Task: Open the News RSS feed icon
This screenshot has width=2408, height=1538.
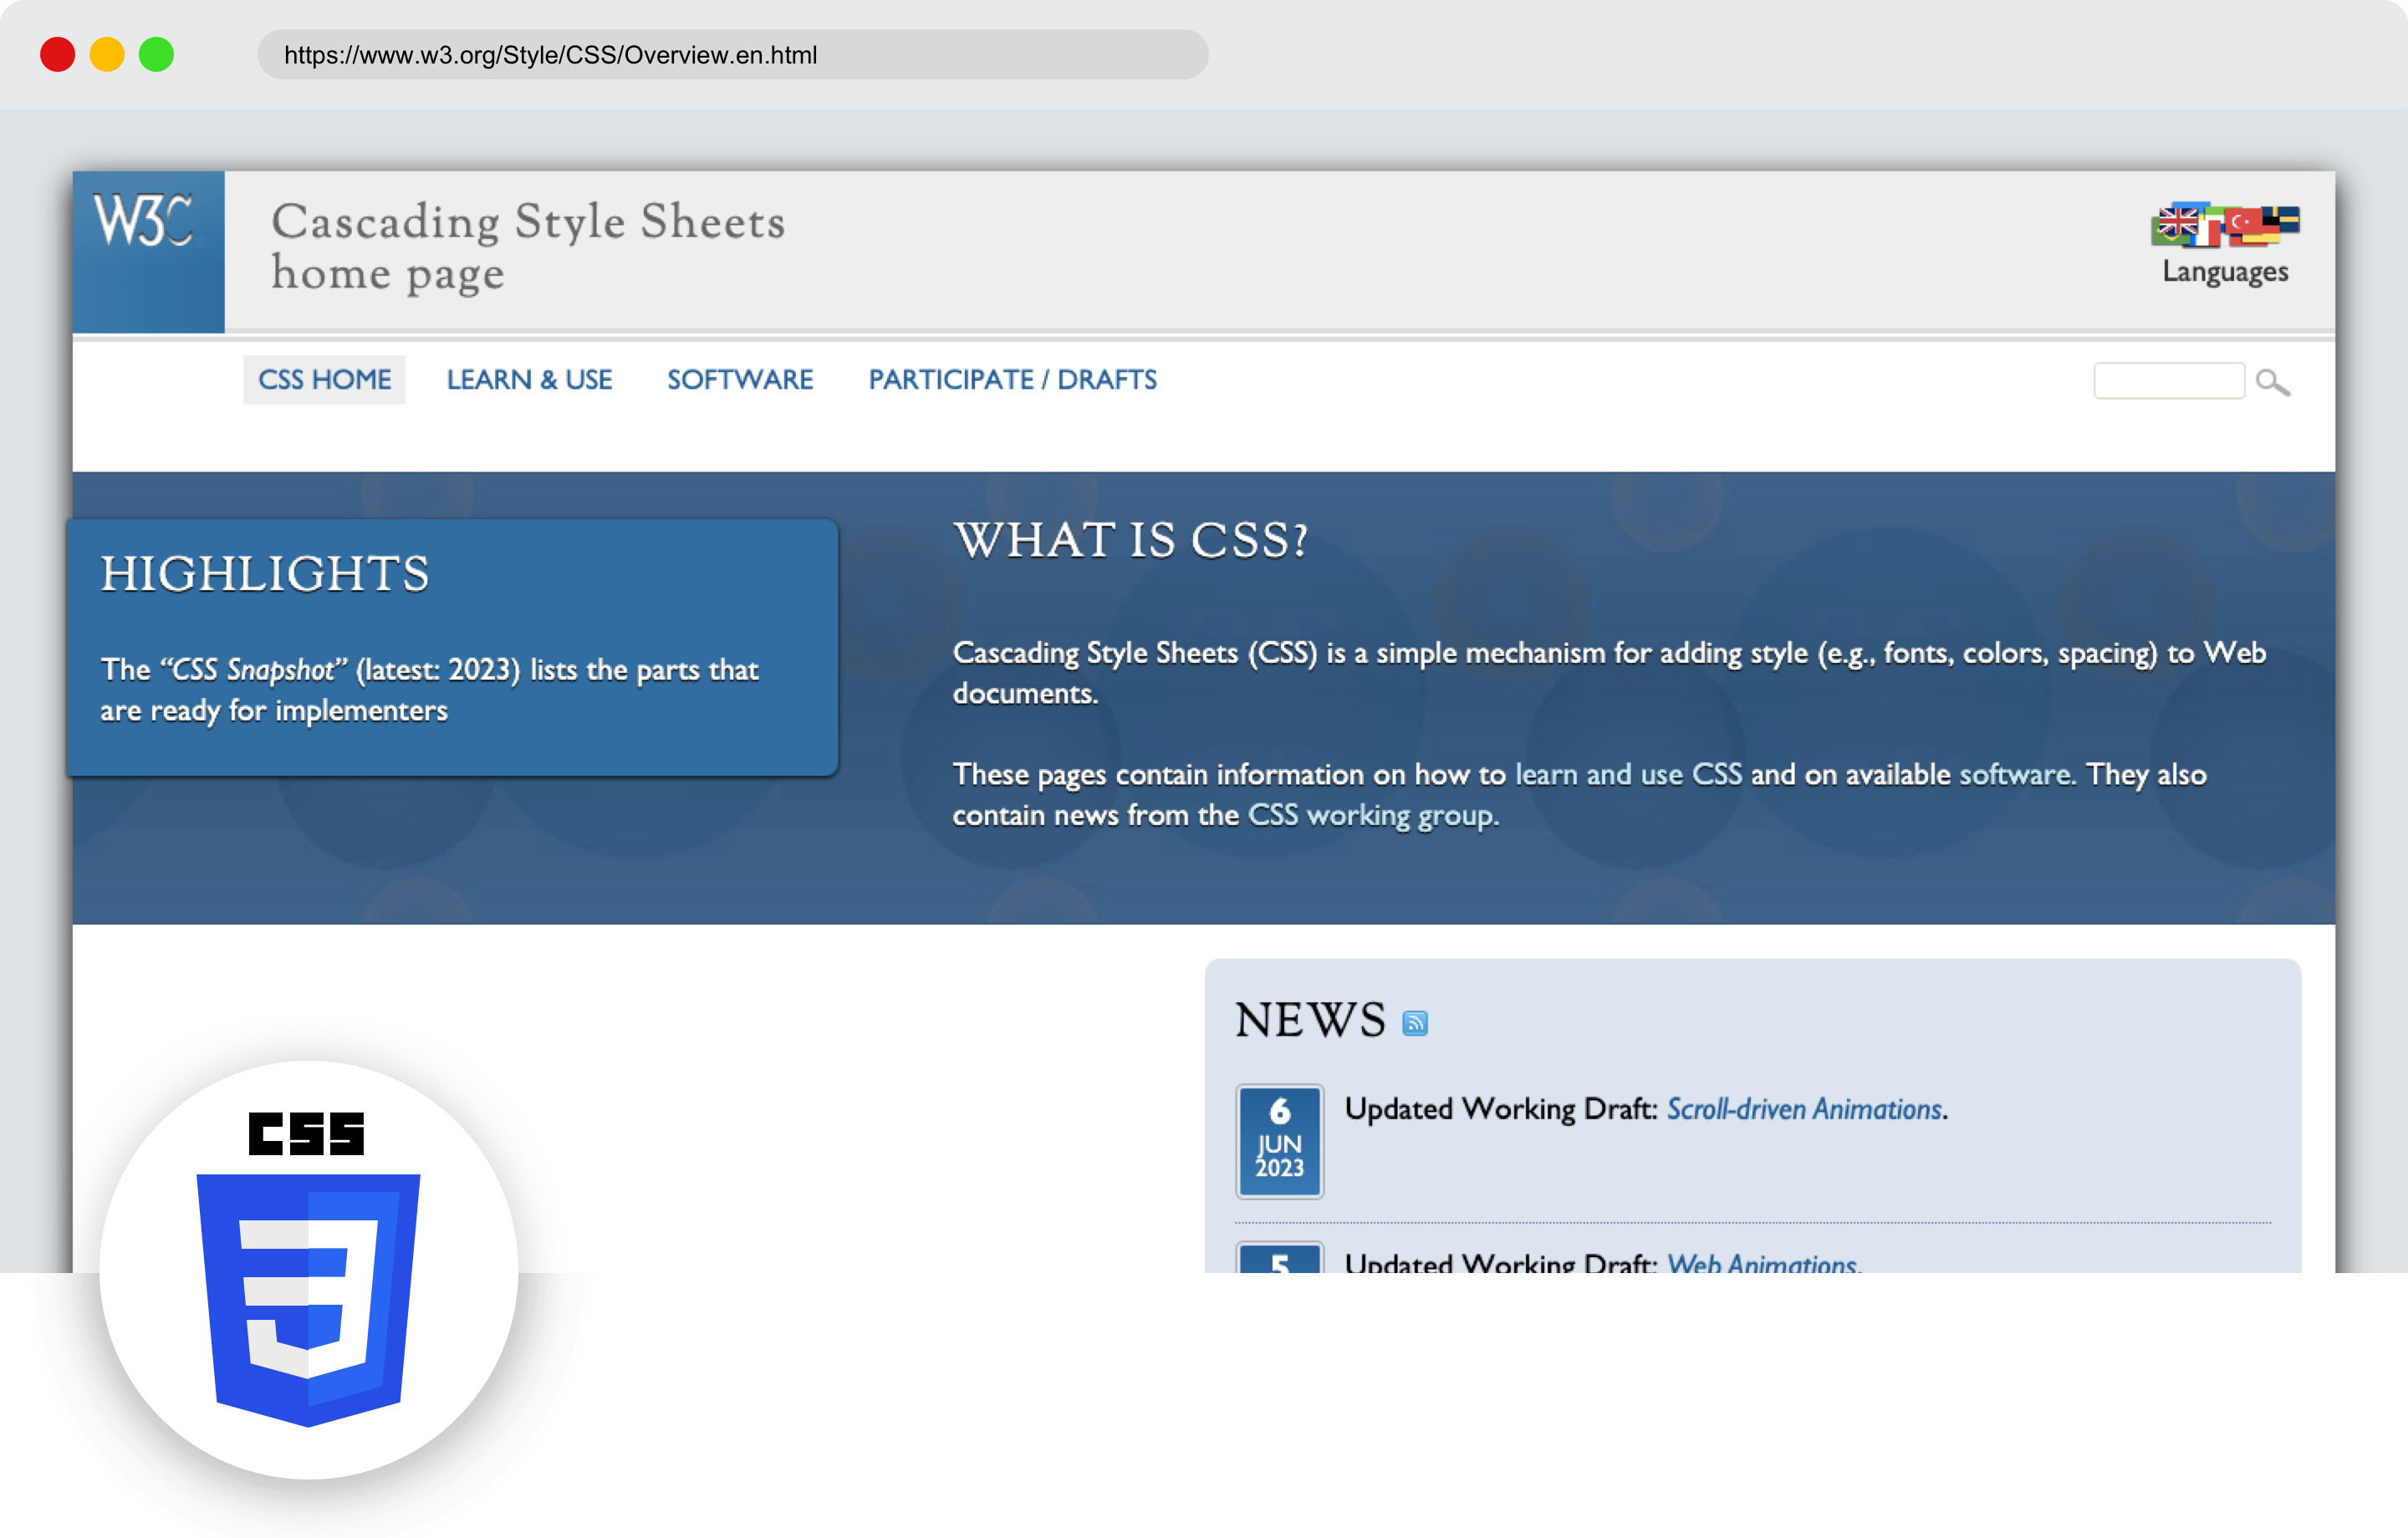Action: tap(1415, 1022)
